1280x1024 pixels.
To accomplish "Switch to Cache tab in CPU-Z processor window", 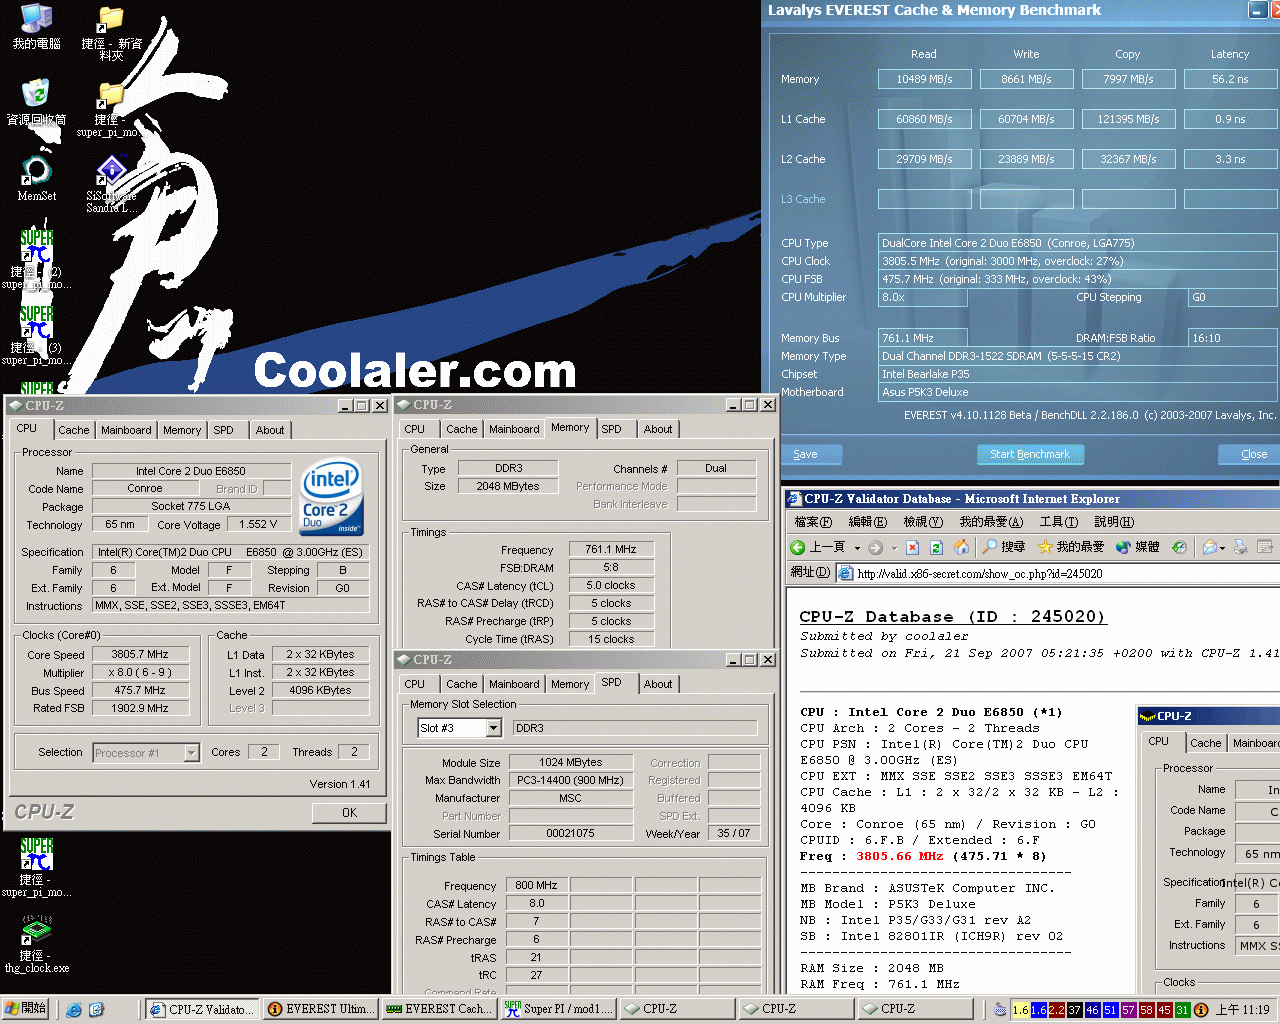I will (x=74, y=430).
